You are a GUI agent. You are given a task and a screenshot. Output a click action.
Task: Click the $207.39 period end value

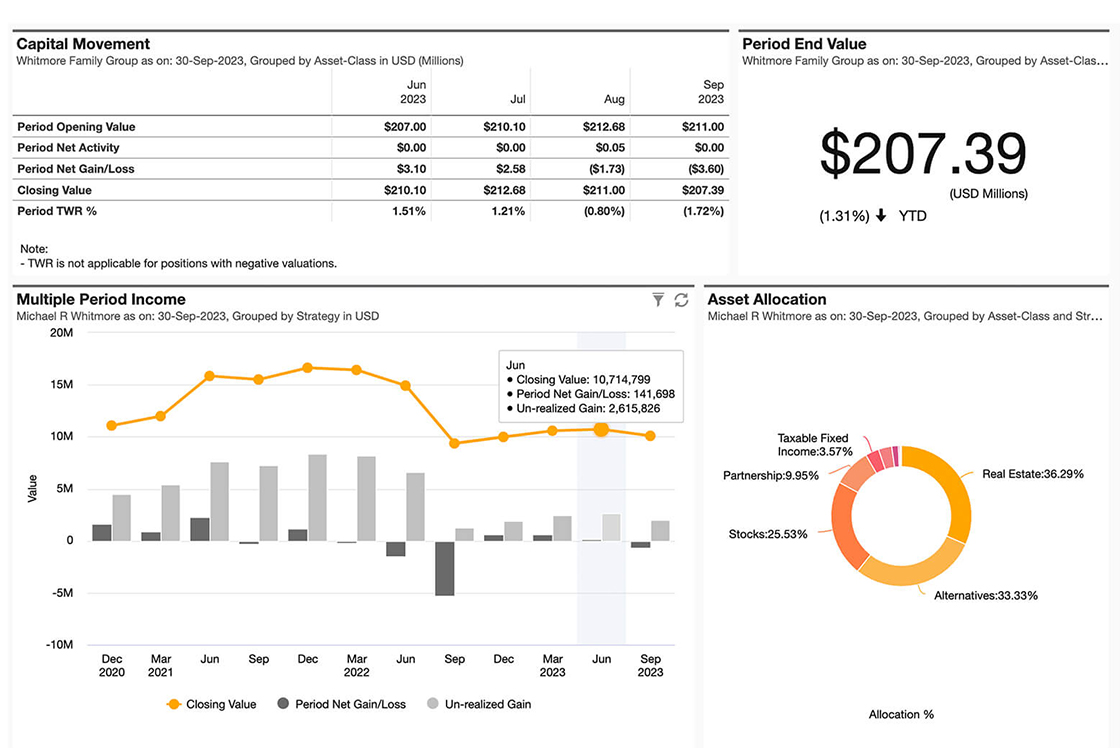[923, 155]
